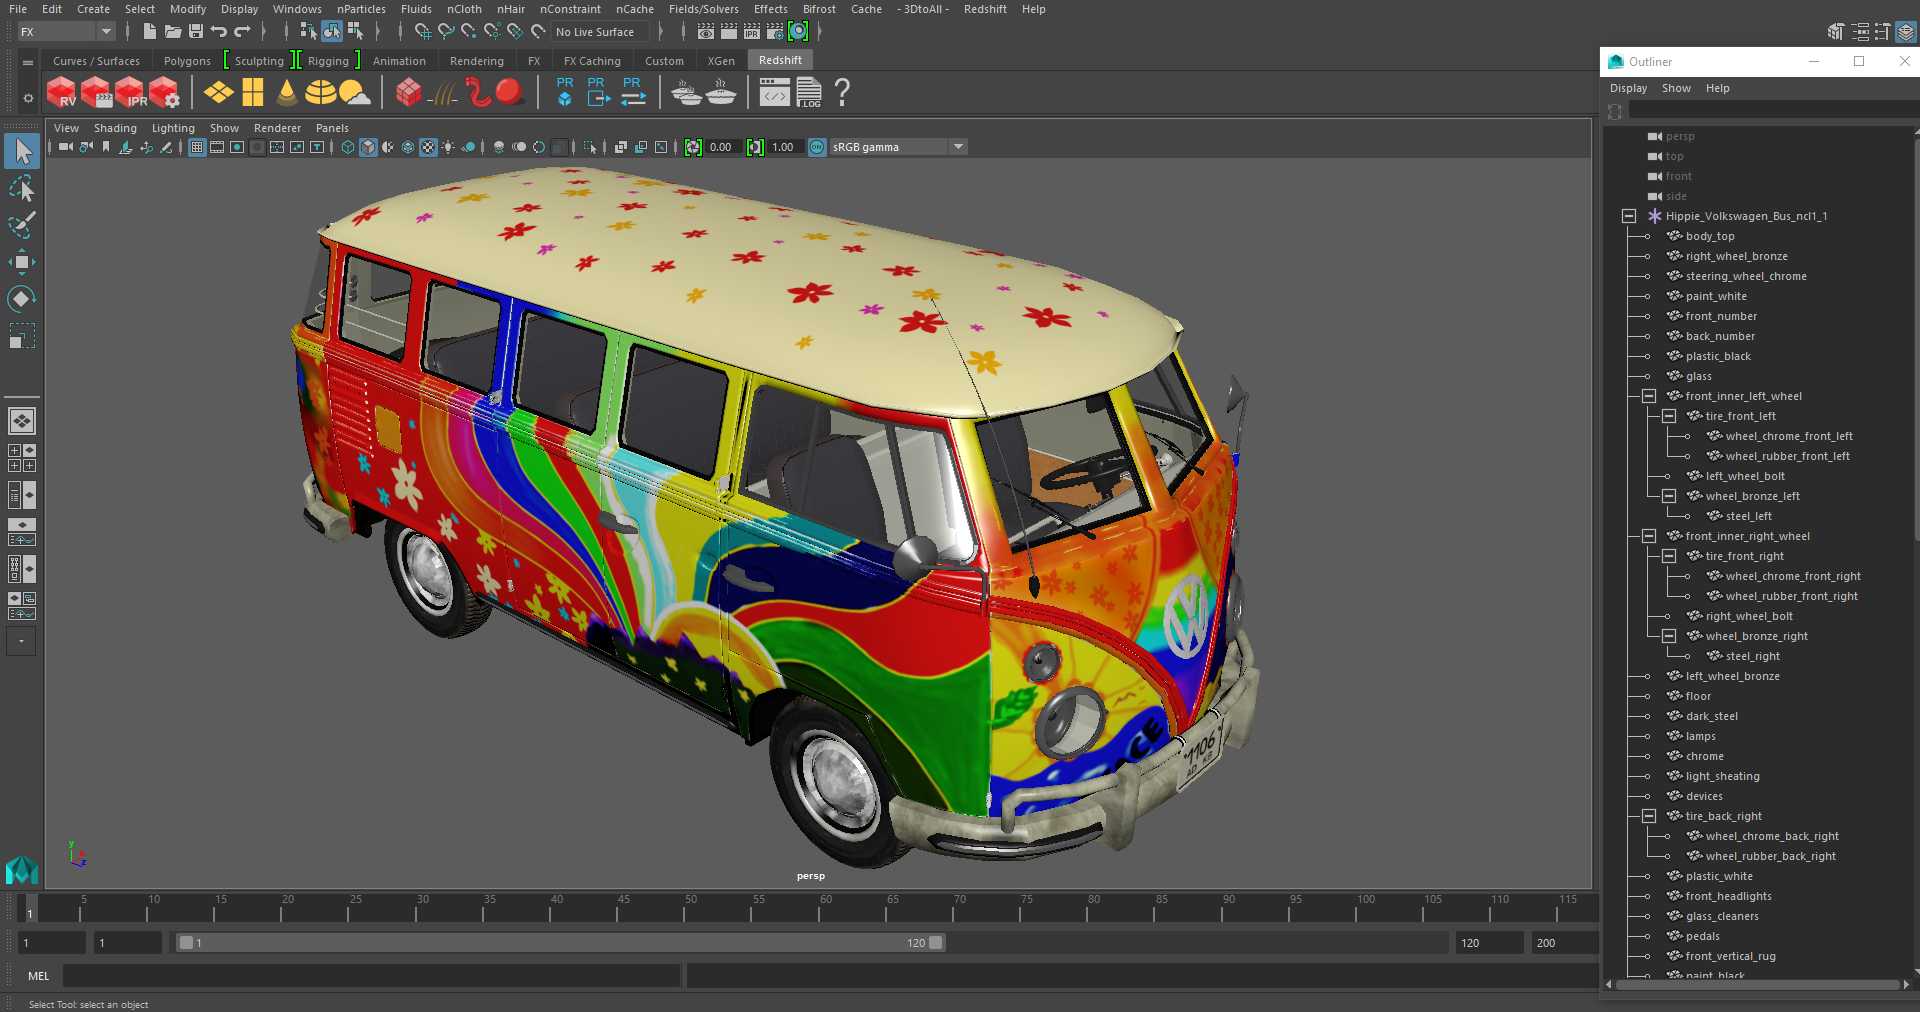This screenshot has height=1012, width=1920.
Task: Open Redshift render settings gear cube icon
Action: (x=165, y=93)
